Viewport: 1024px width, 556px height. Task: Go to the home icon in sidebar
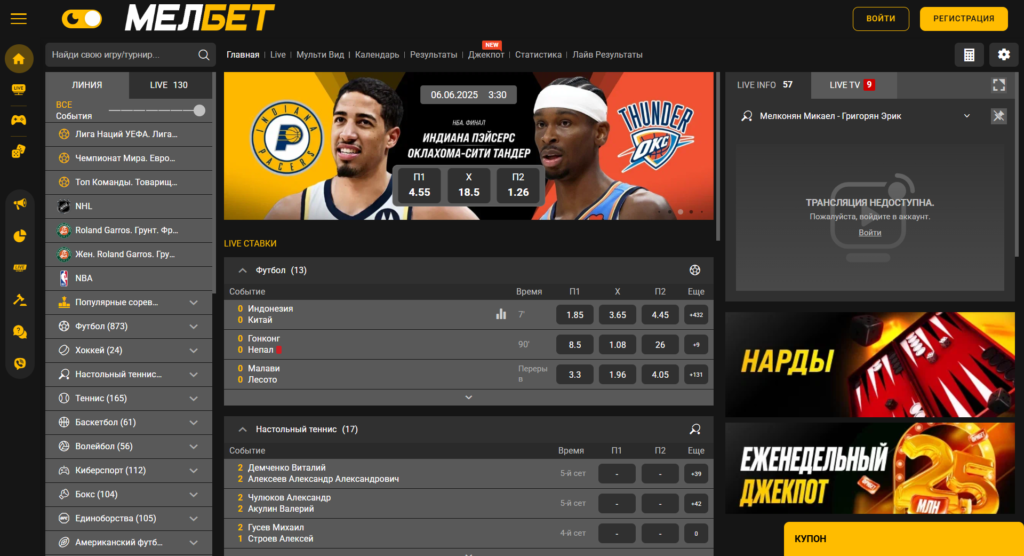point(19,59)
